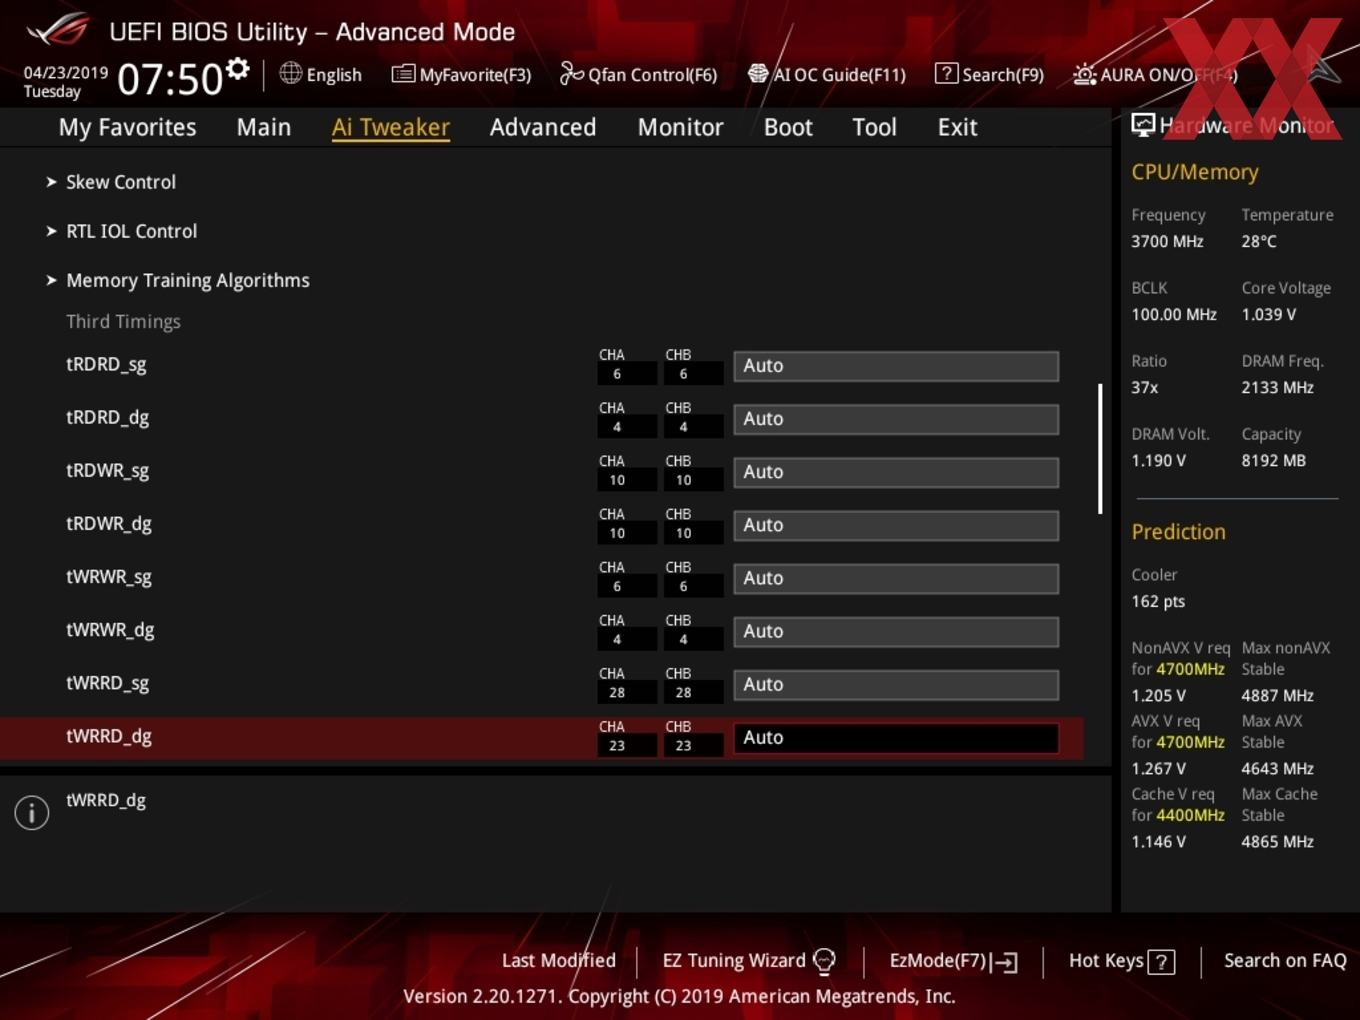Open the Advanced tab
This screenshot has width=1360, height=1020.
(x=543, y=127)
